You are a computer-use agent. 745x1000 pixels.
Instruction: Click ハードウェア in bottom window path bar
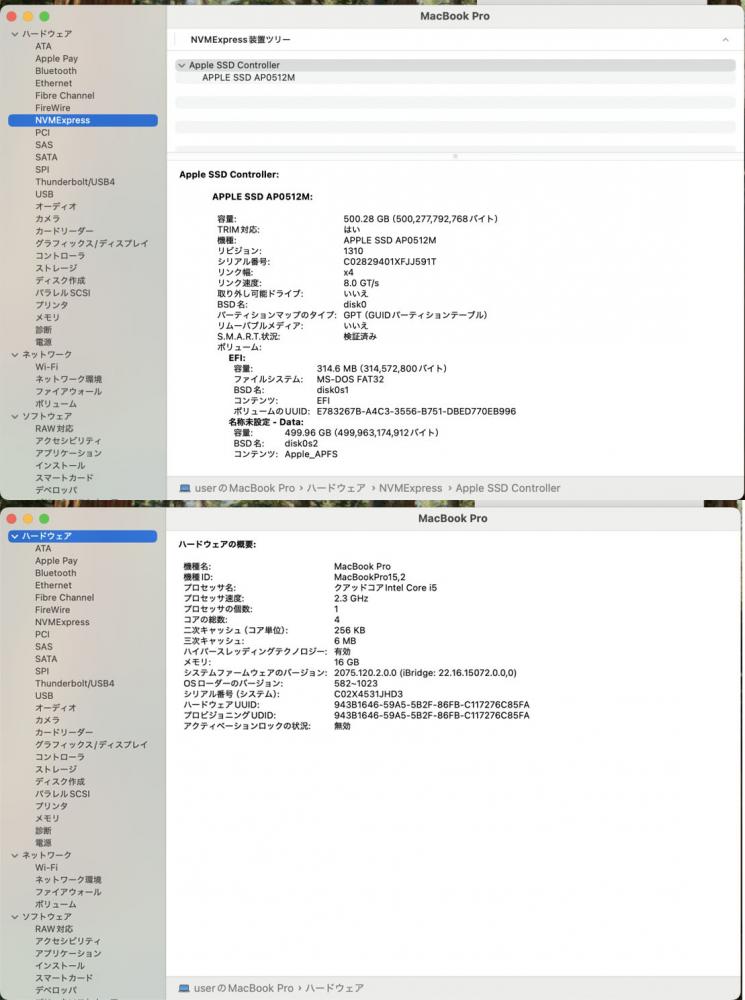pyautogui.click(x=335, y=988)
